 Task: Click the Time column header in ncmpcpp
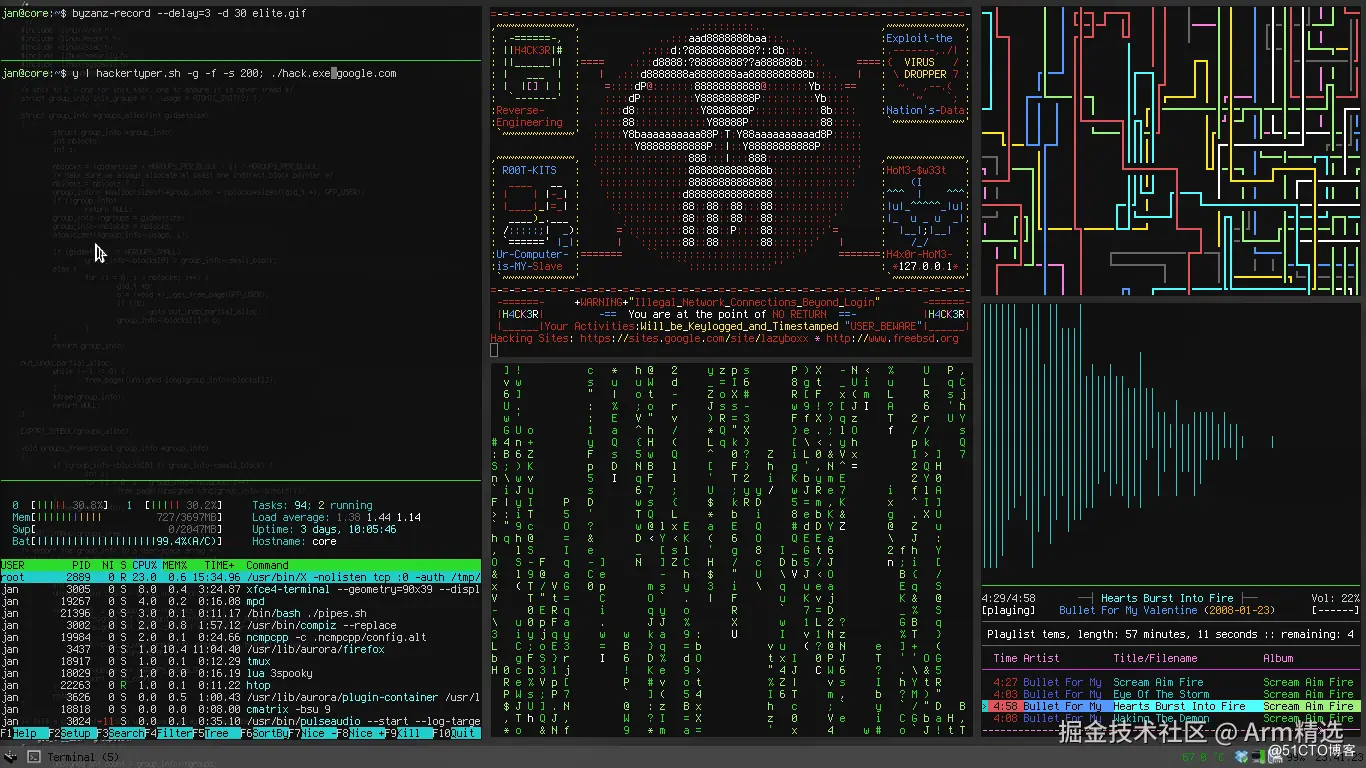[x=1005, y=658]
